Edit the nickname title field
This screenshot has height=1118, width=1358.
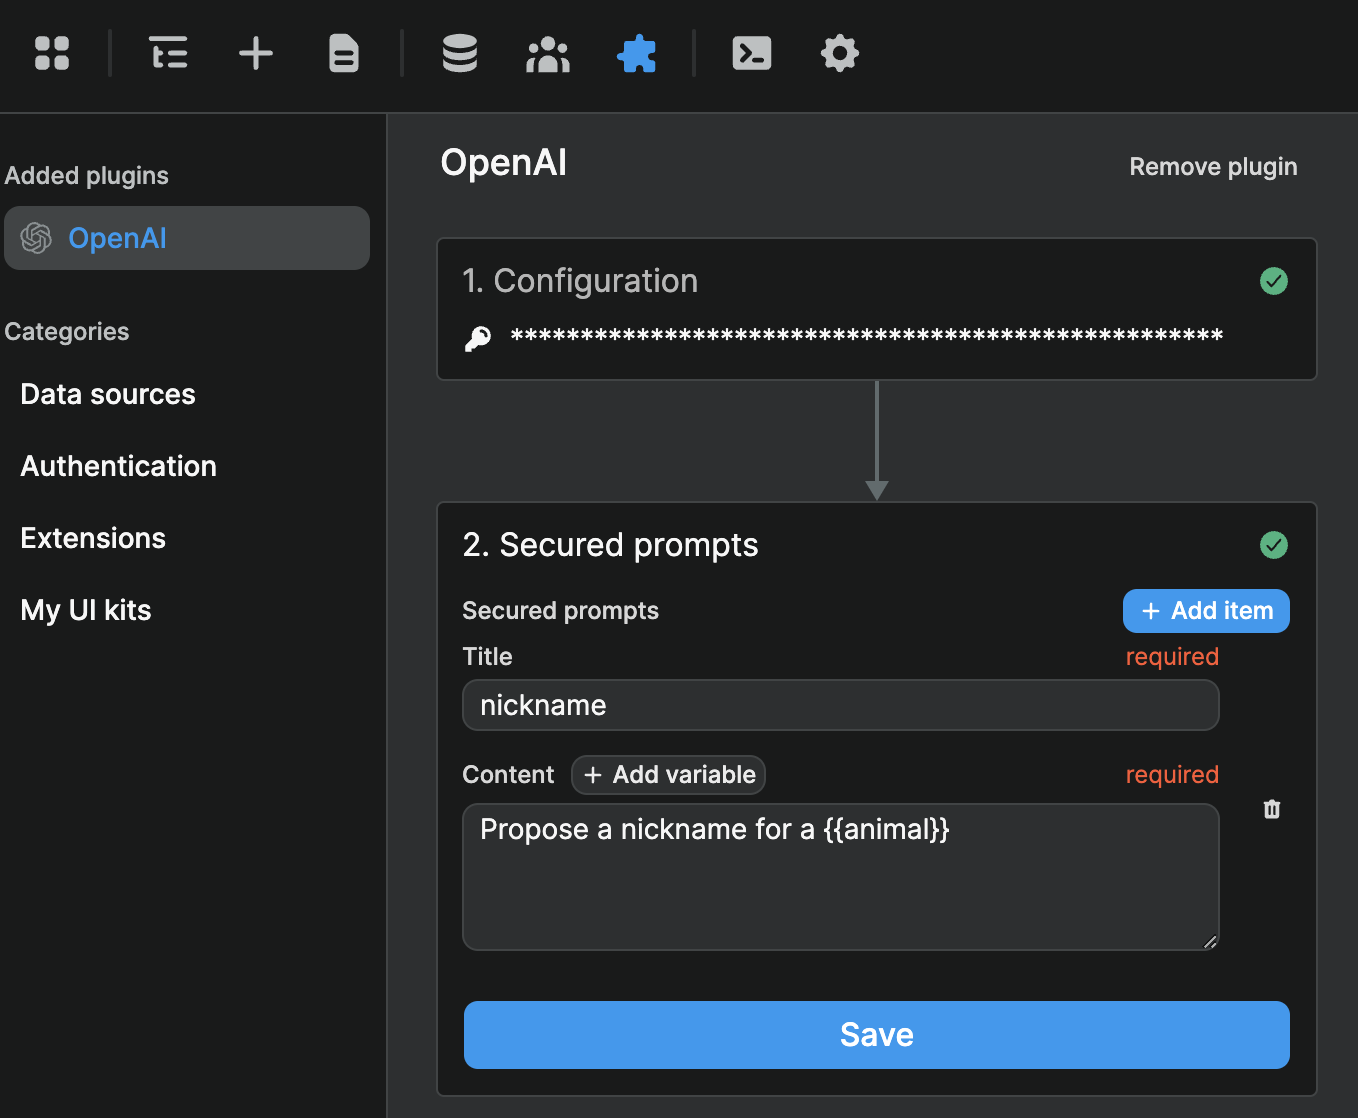[x=840, y=705]
